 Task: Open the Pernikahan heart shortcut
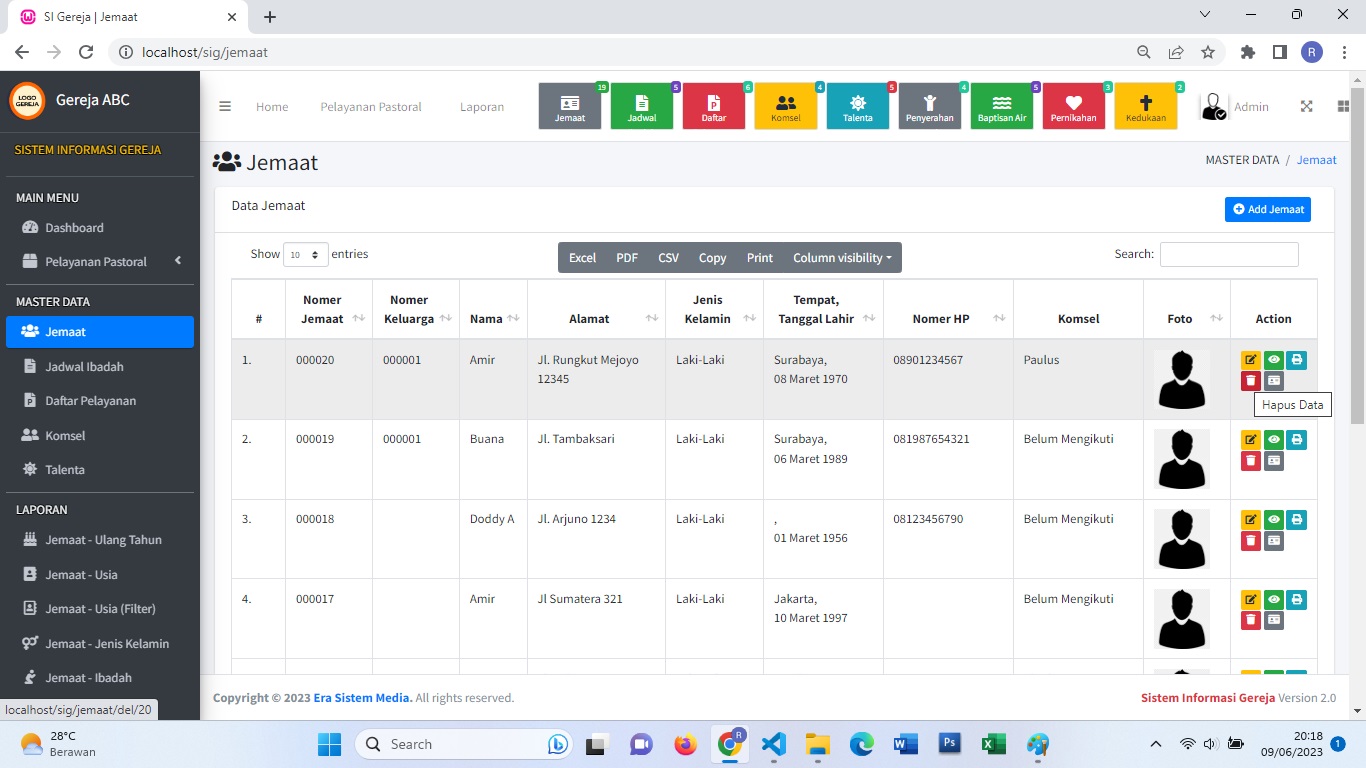coord(1073,106)
